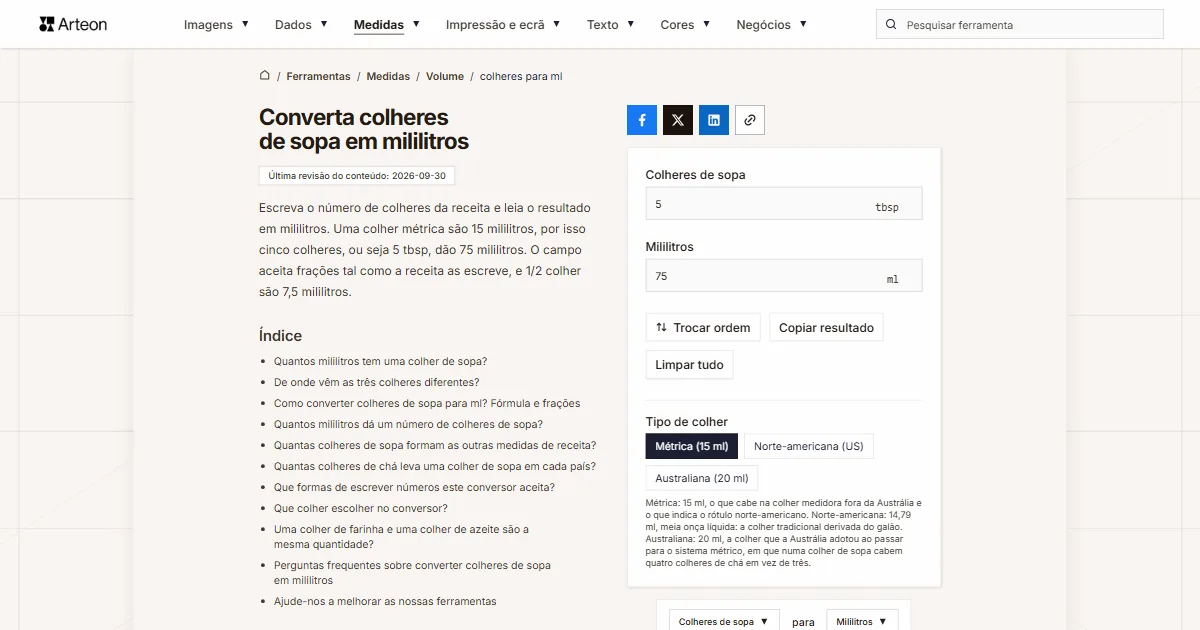This screenshot has width=1200, height=630.
Task: Click the Arteon logo
Action: tap(73, 24)
